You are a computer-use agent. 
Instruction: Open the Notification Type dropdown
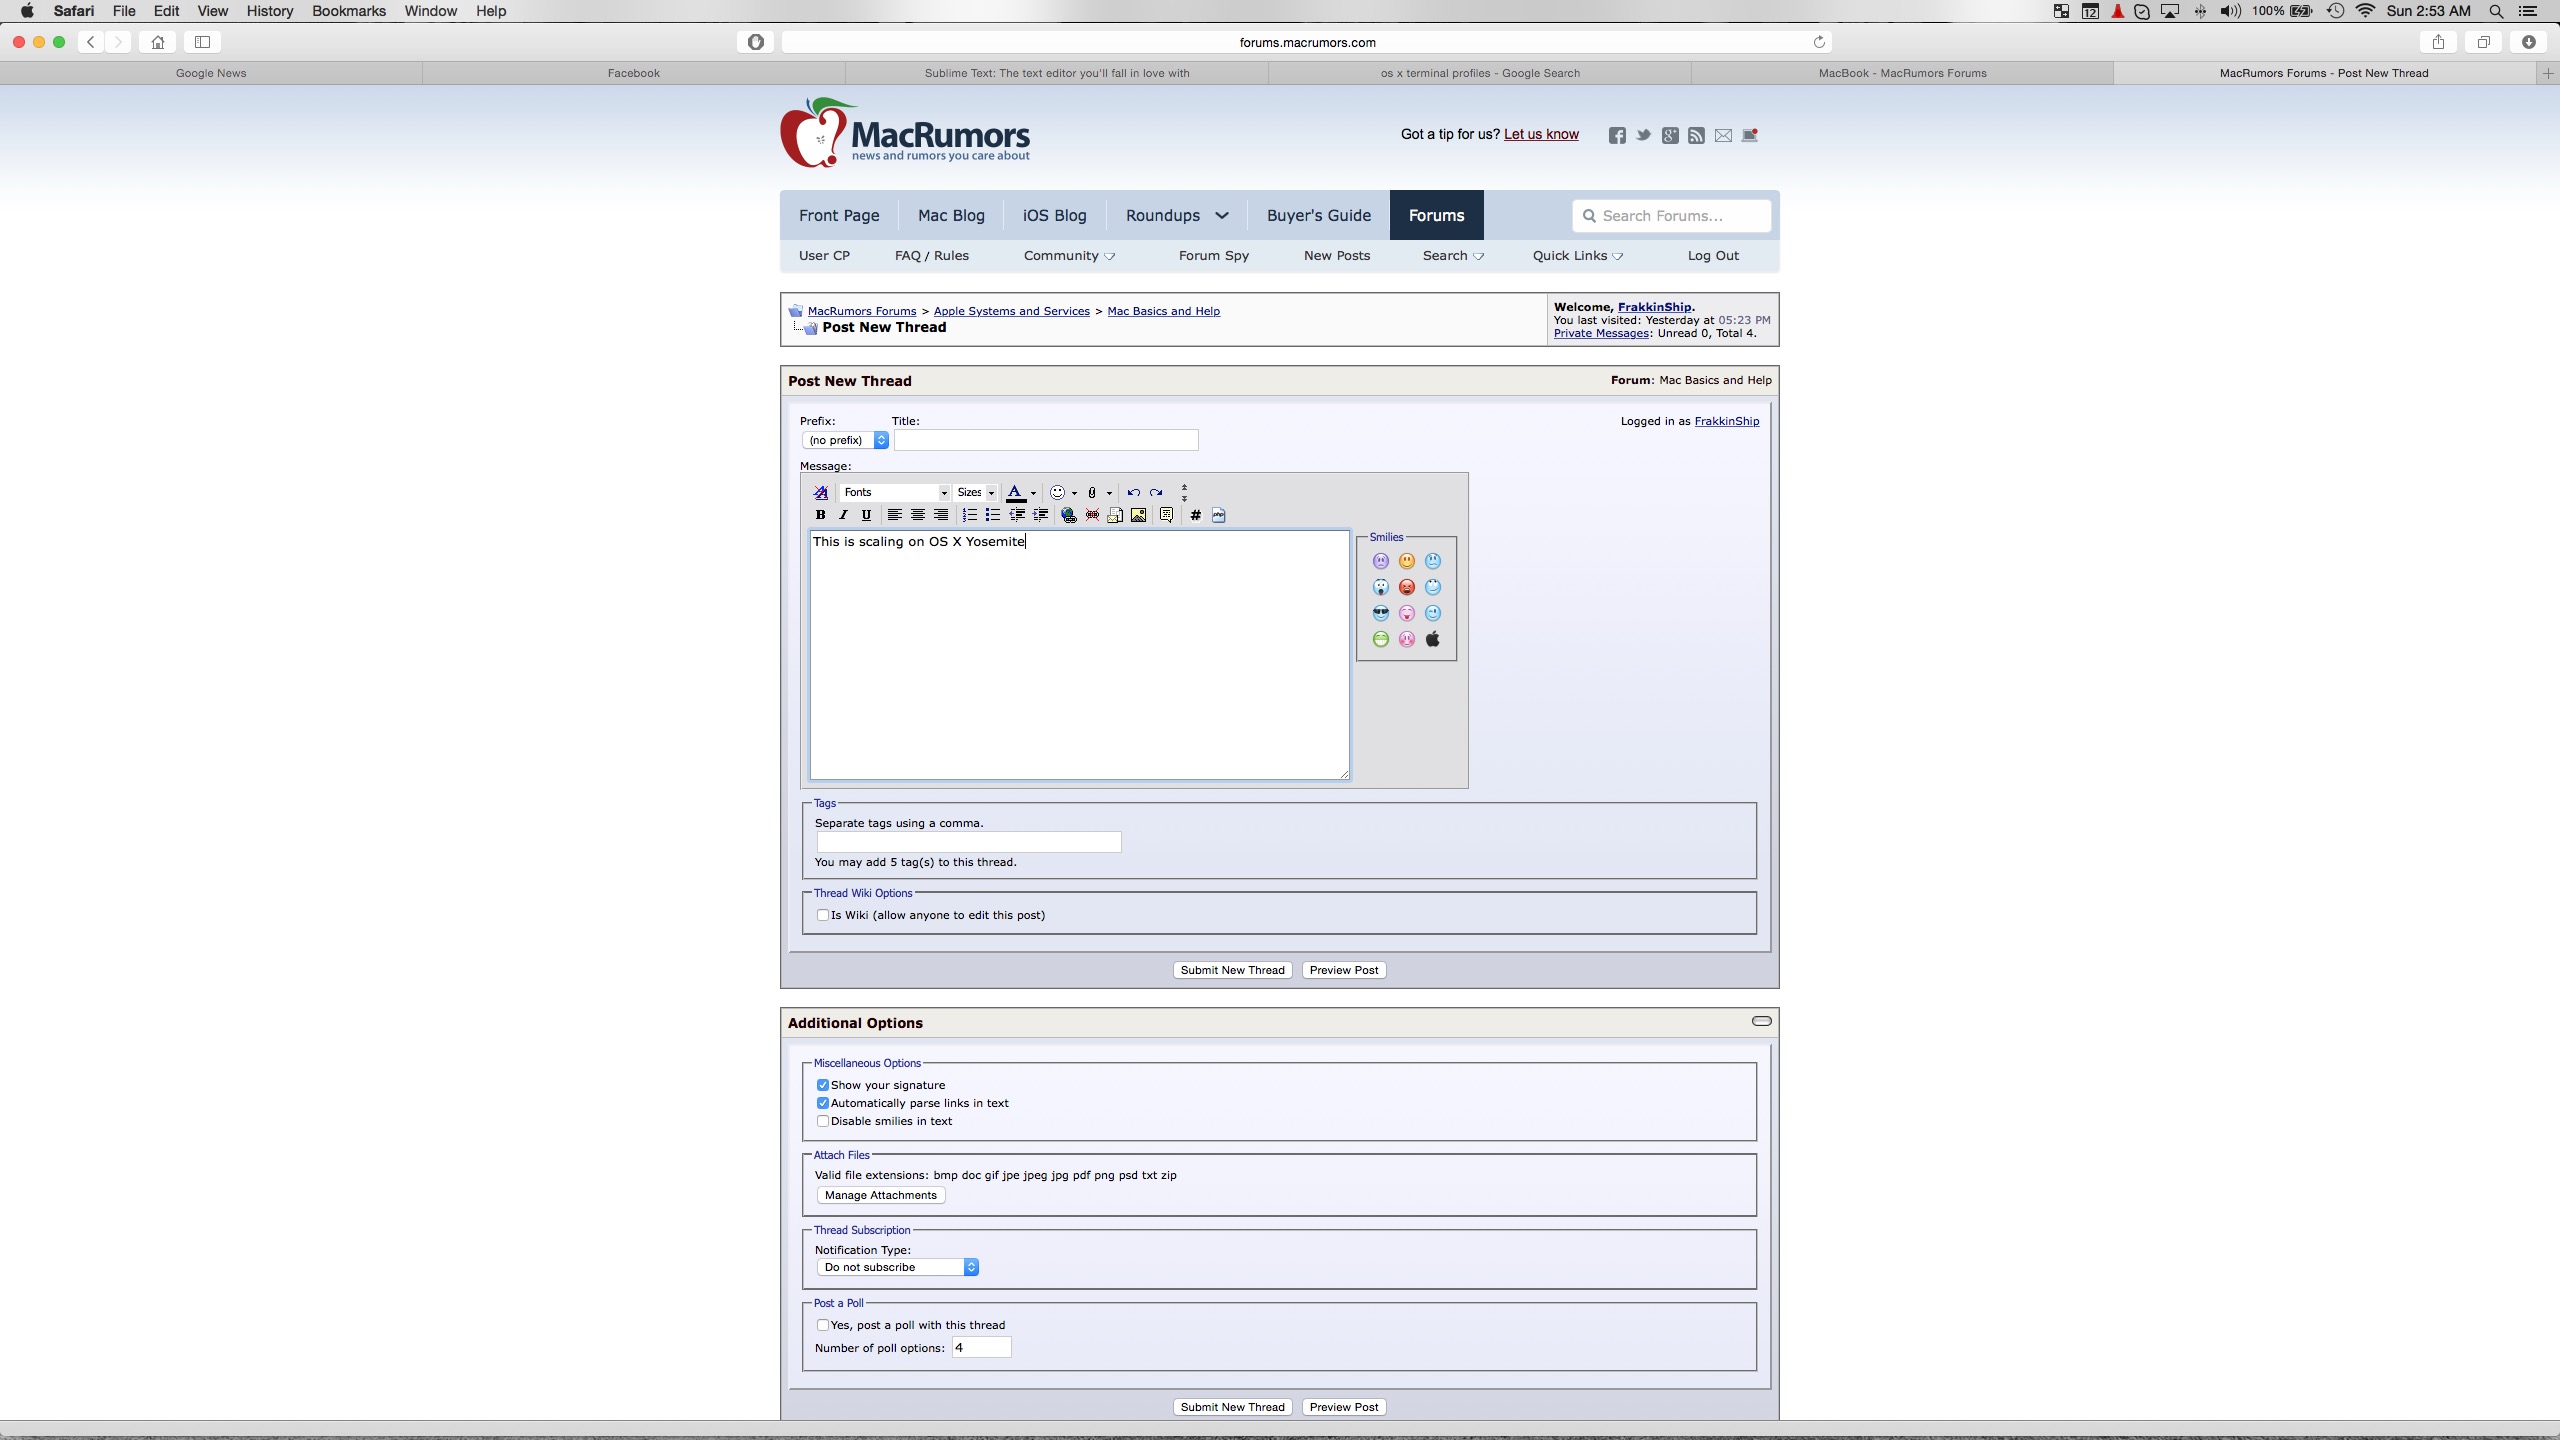point(898,1267)
